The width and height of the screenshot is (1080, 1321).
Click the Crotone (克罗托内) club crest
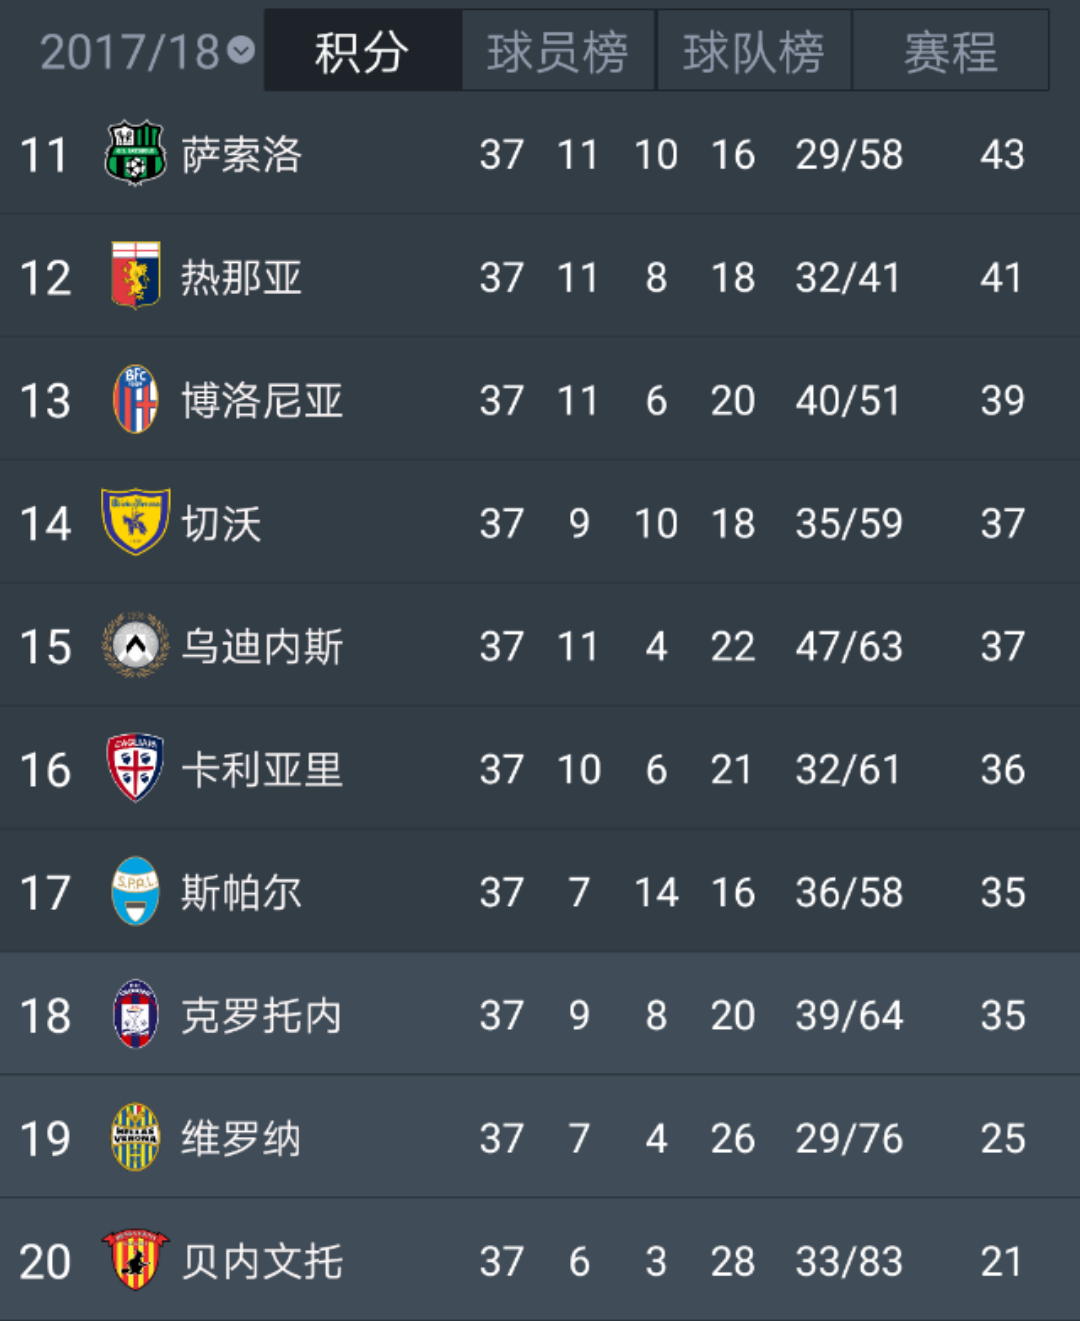(135, 1014)
